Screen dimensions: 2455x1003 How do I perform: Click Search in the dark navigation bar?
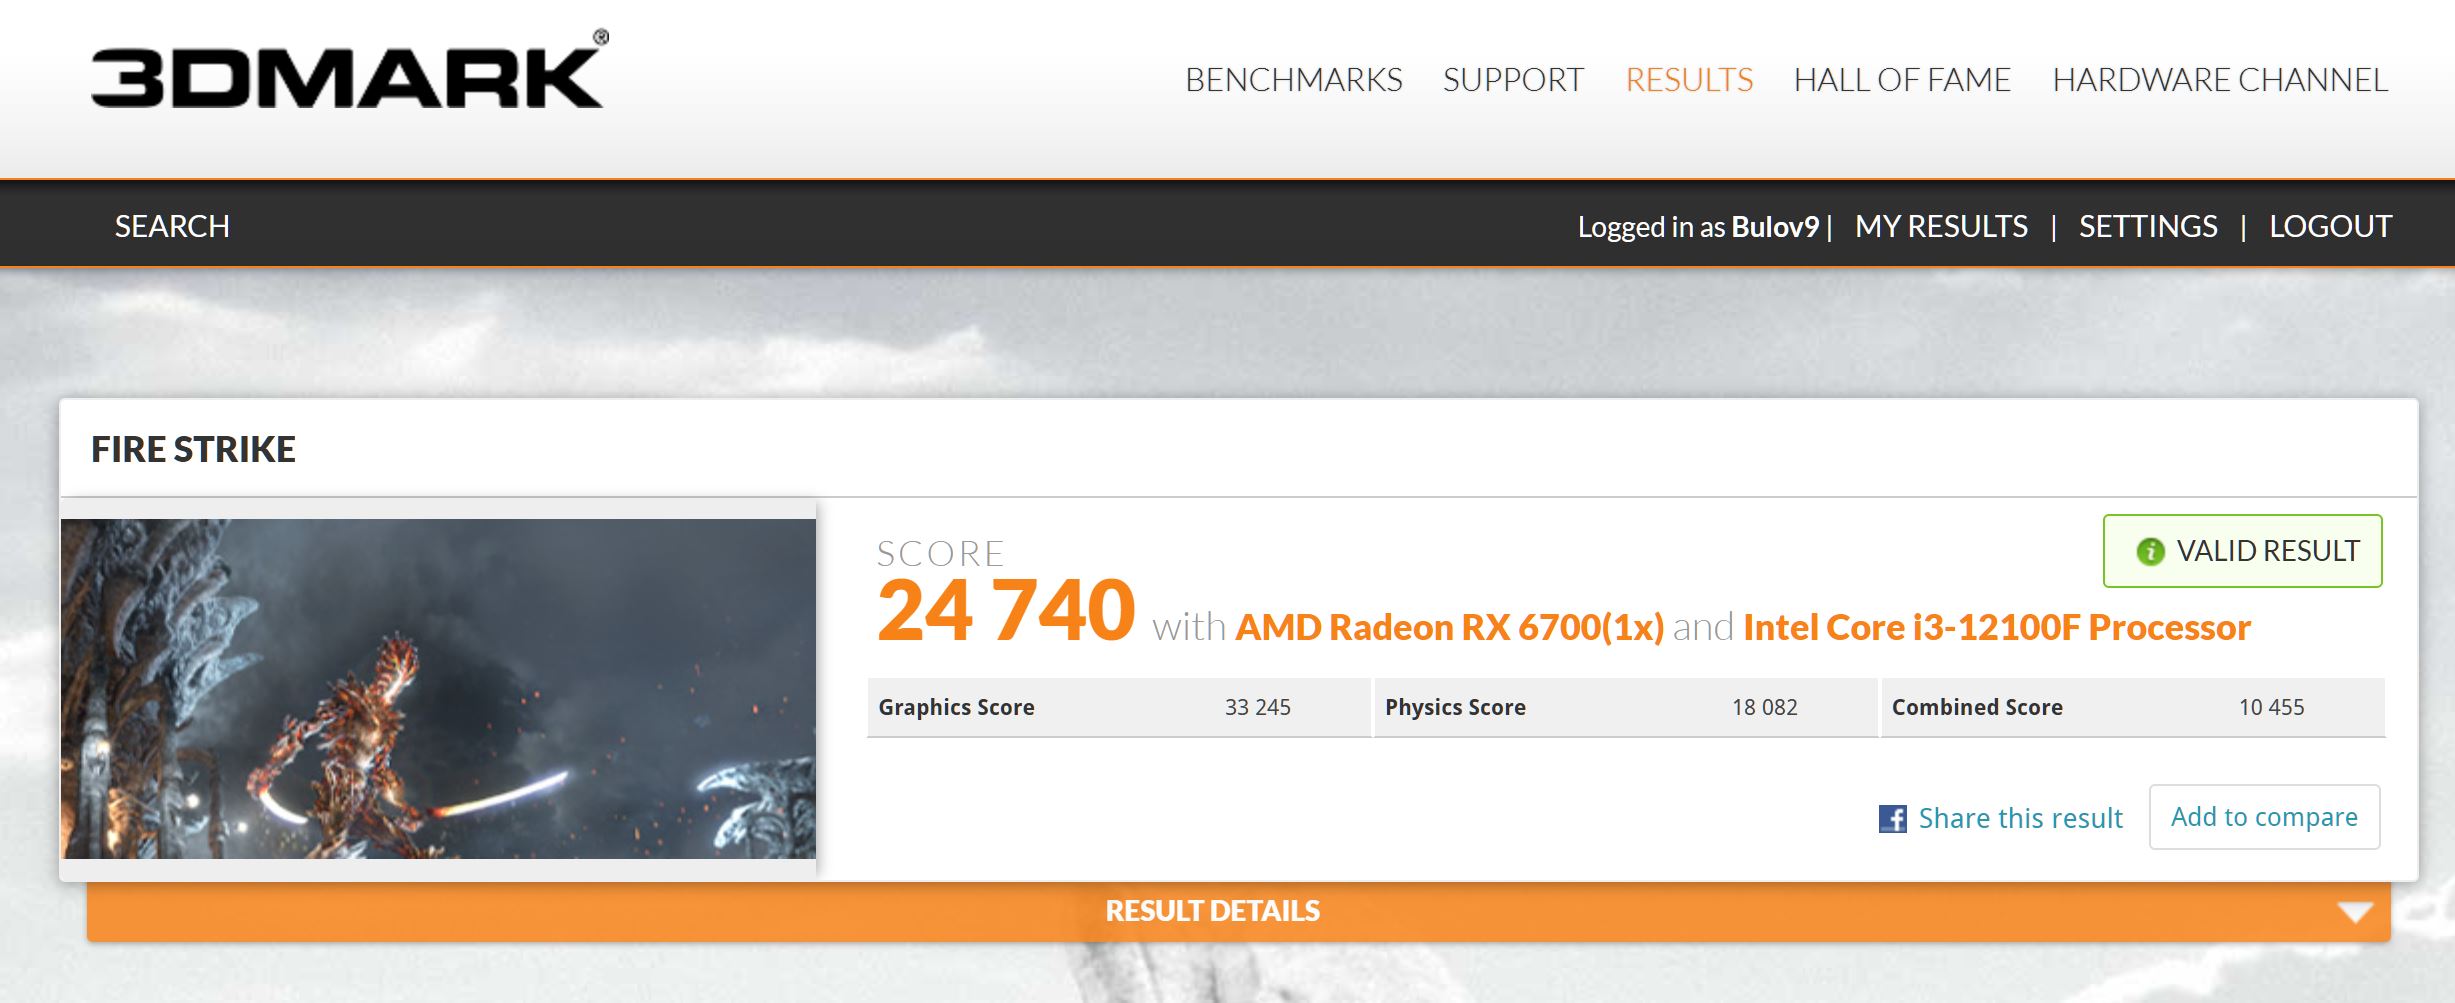(172, 227)
